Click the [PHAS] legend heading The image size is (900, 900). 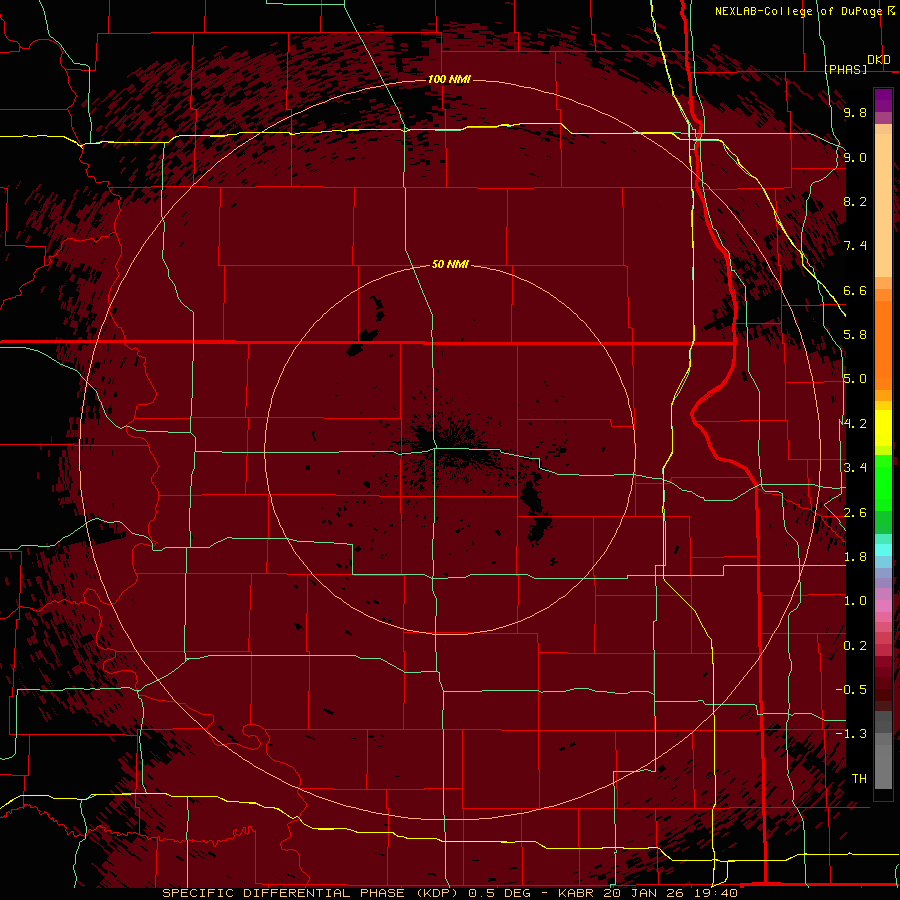pos(846,69)
